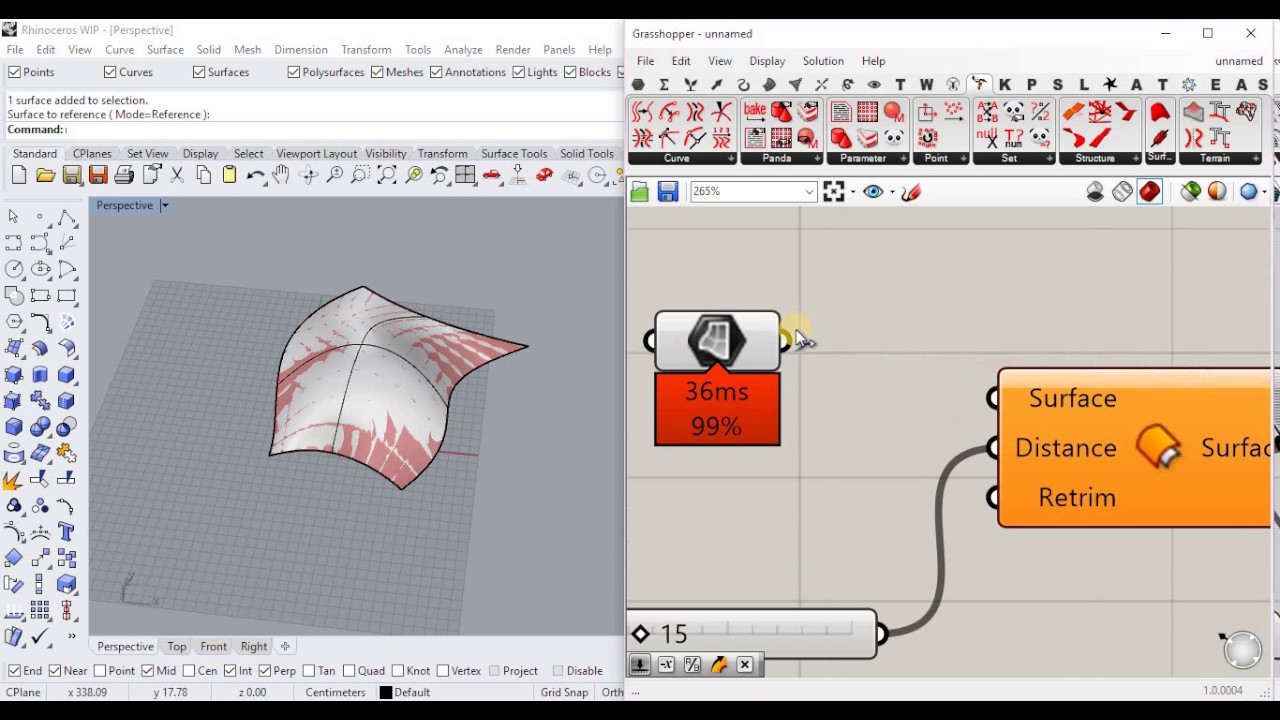Toggle the Polysurfaces filter checkbox
This screenshot has width=1280, height=720.
tap(293, 72)
